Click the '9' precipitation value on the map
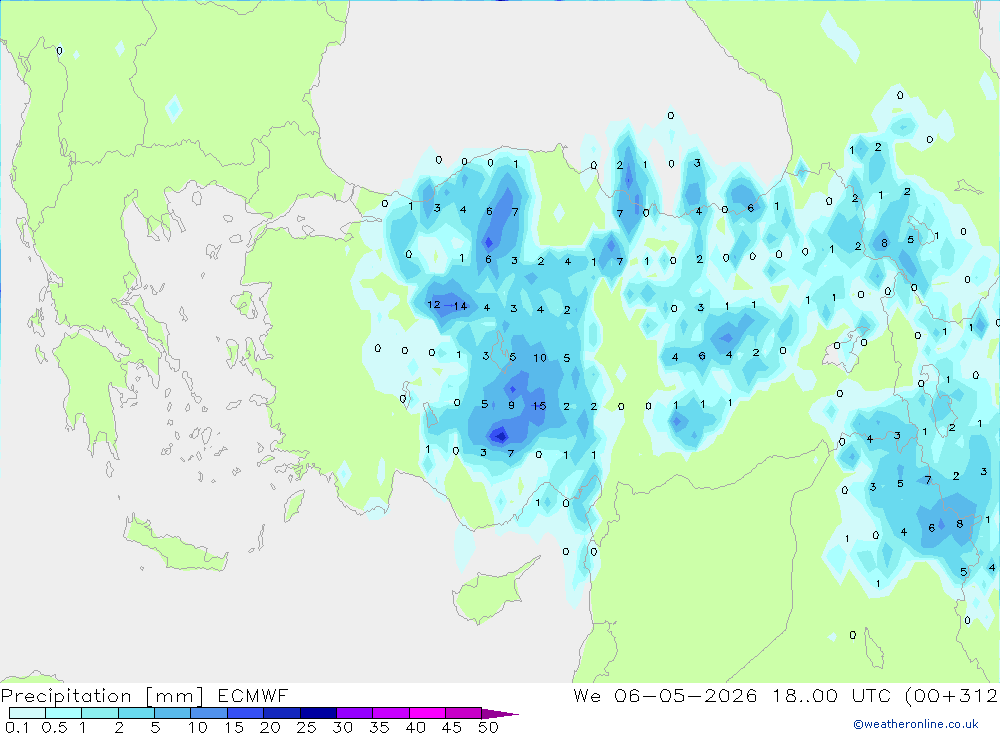This screenshot has width=1000, height=733. (511, 405)
